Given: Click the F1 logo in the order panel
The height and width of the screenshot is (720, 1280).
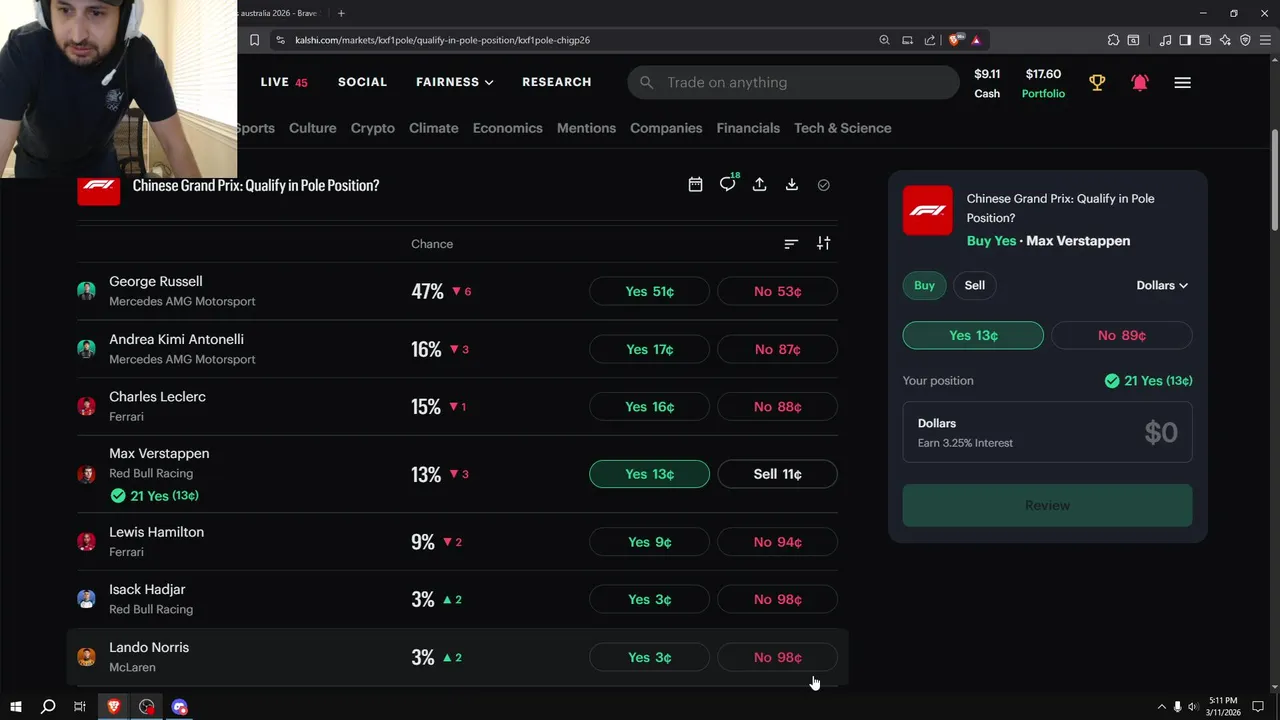Looking at the screenshot, I should pyautogui.click(x=927, y=211).
